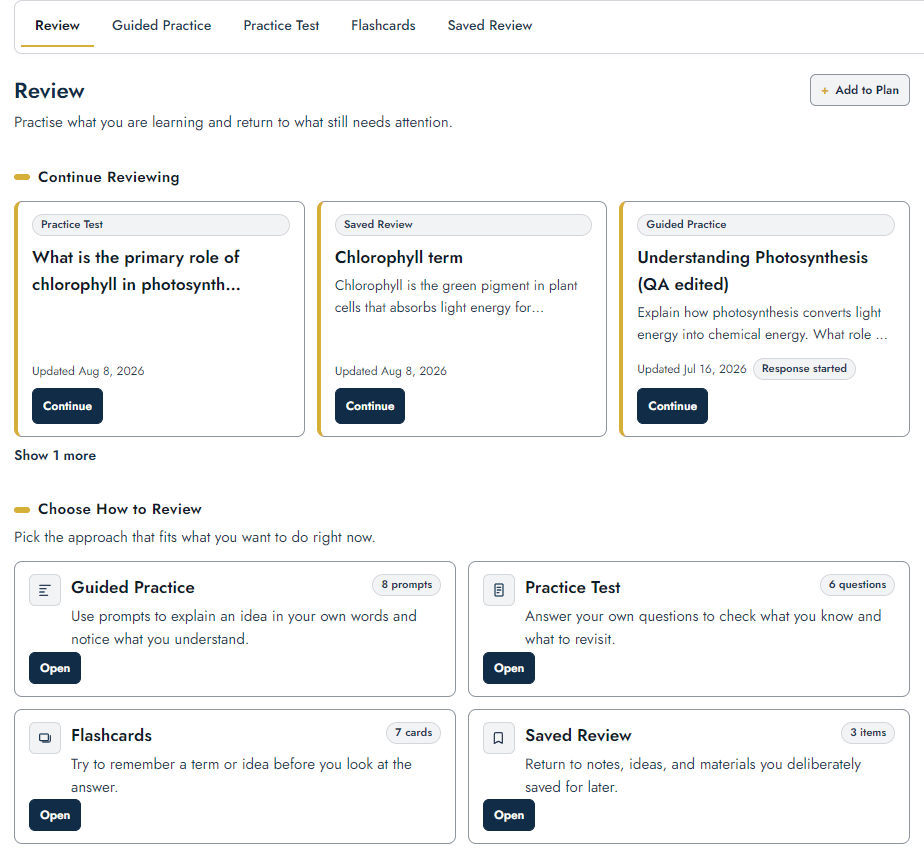This screenshot has width=924, height=857.
Task: Click the 'What is the primary role of chlorophyll' title
Action: (x=136, y=271)
